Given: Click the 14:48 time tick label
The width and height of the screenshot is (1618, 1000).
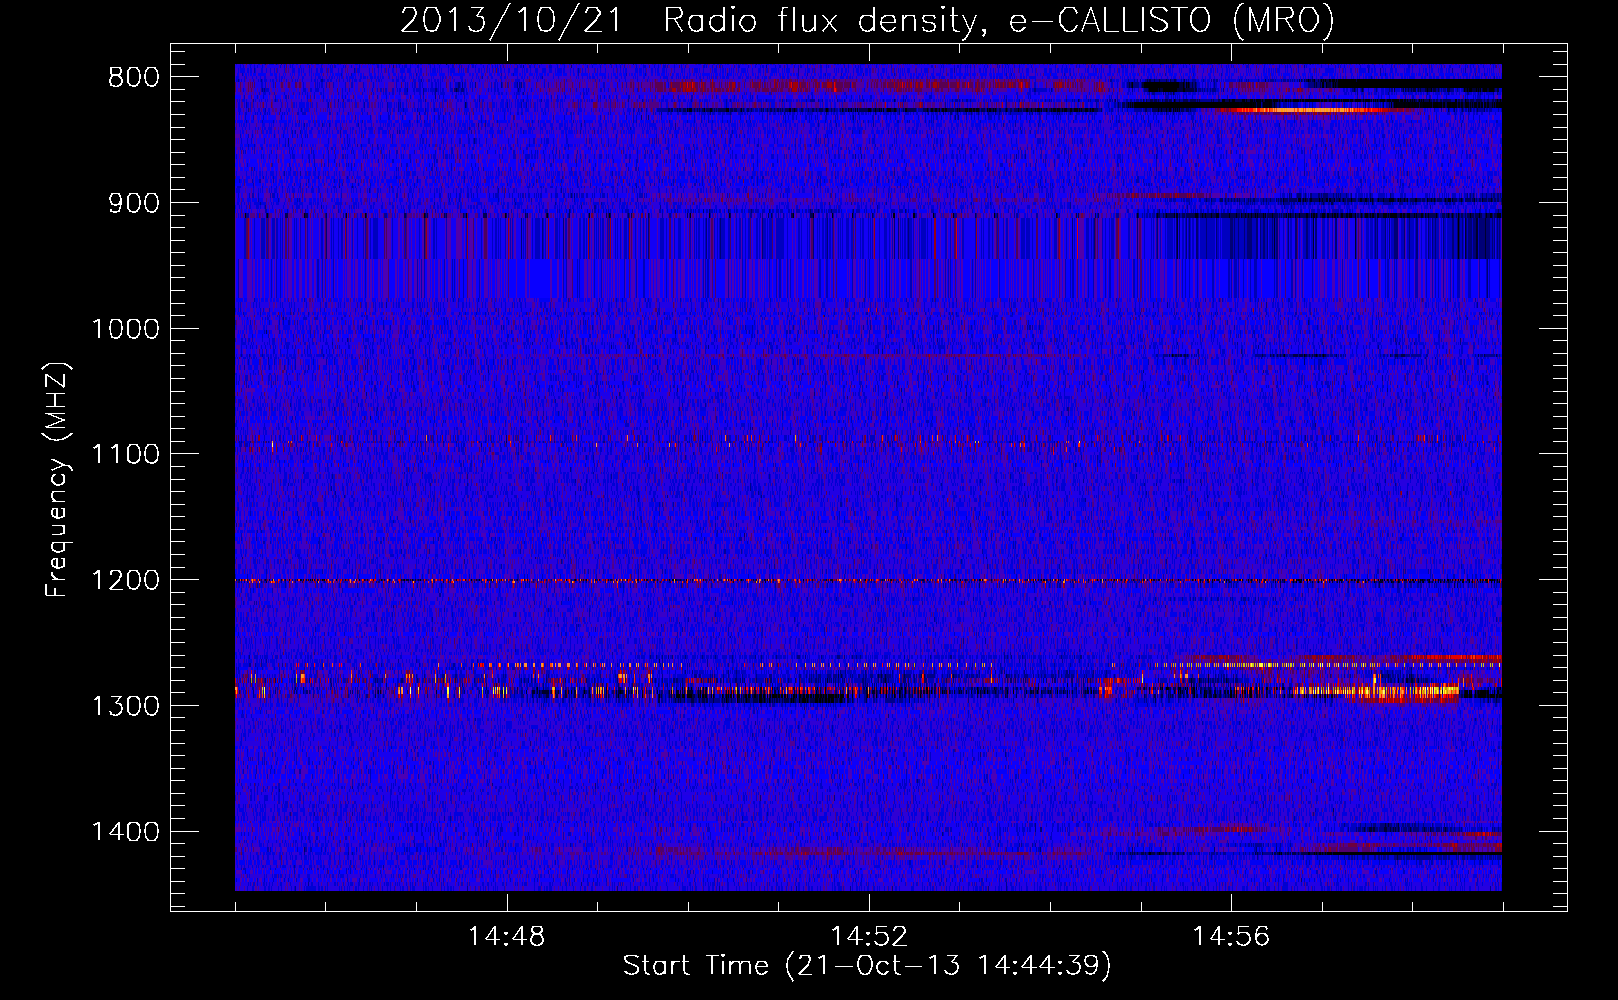Looking at the screenshot, I should pyautogui.click(x=507, y=937).
